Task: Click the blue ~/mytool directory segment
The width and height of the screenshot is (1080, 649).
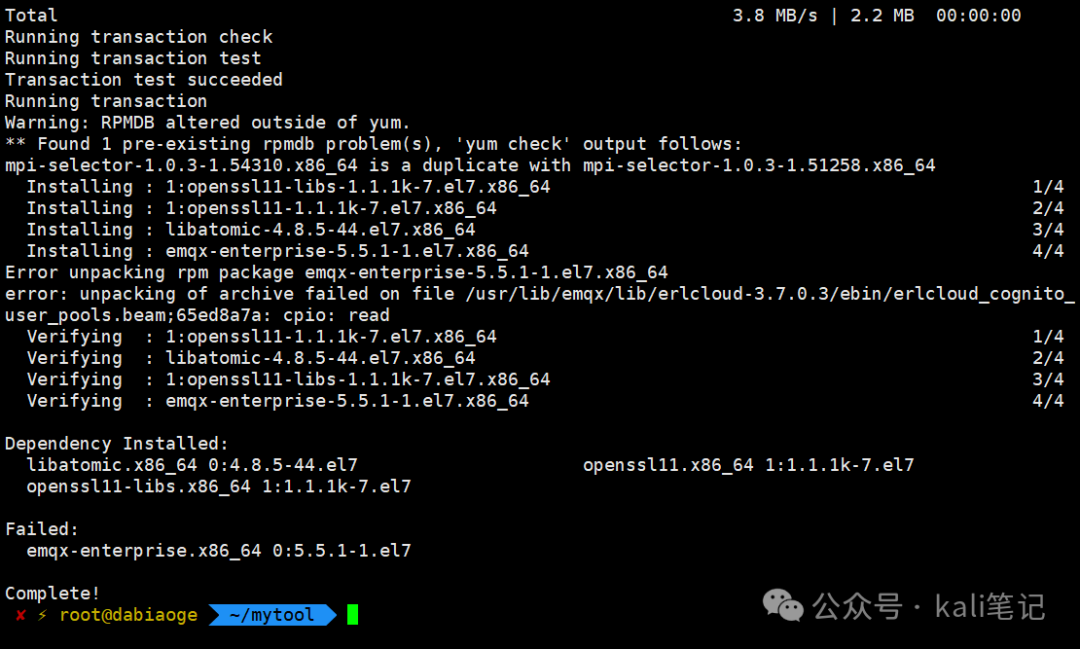Action: (x=272, y=615)
